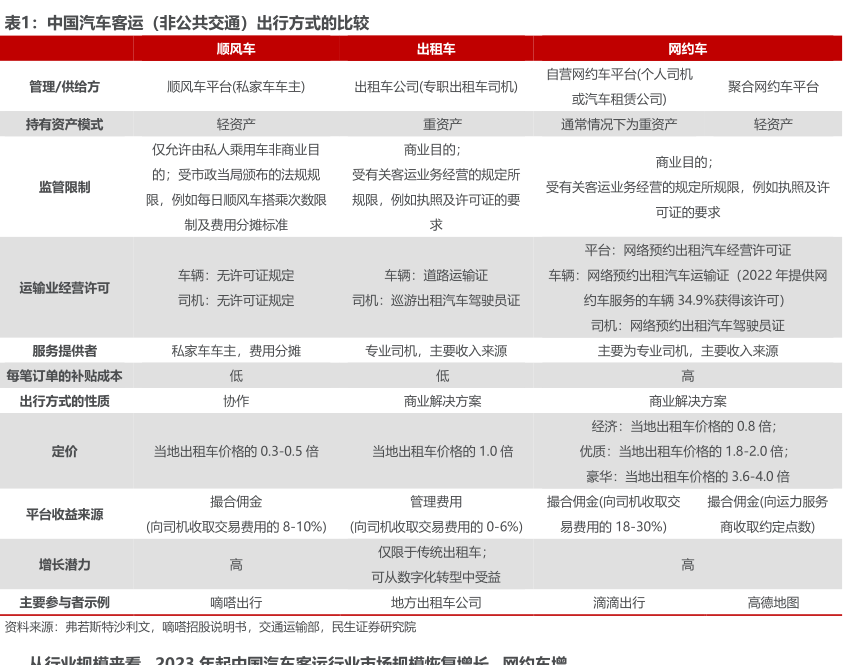Select the 高德地图 example cell
The image size is (859, 665).
pyautogui.click(x=773, y=602)
